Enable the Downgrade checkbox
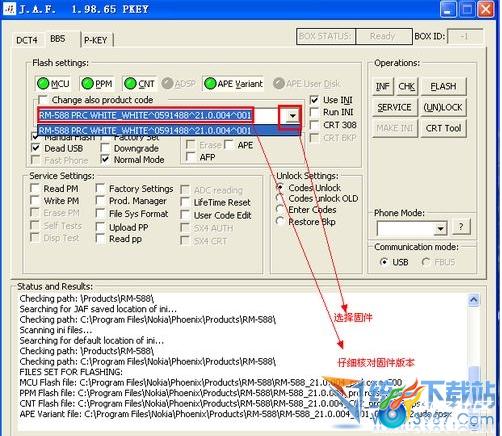Viewport: 502px width, 436px height. click(x=105, y=148)
